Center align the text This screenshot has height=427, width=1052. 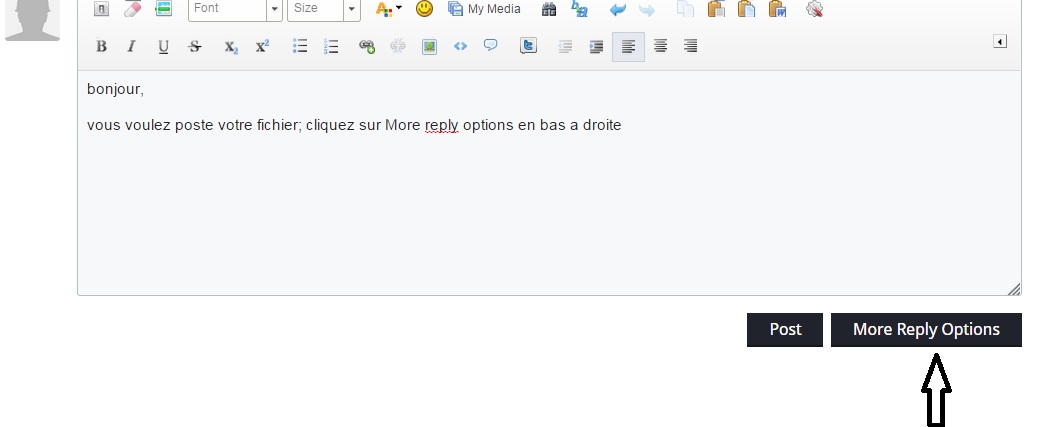(660, 46)
